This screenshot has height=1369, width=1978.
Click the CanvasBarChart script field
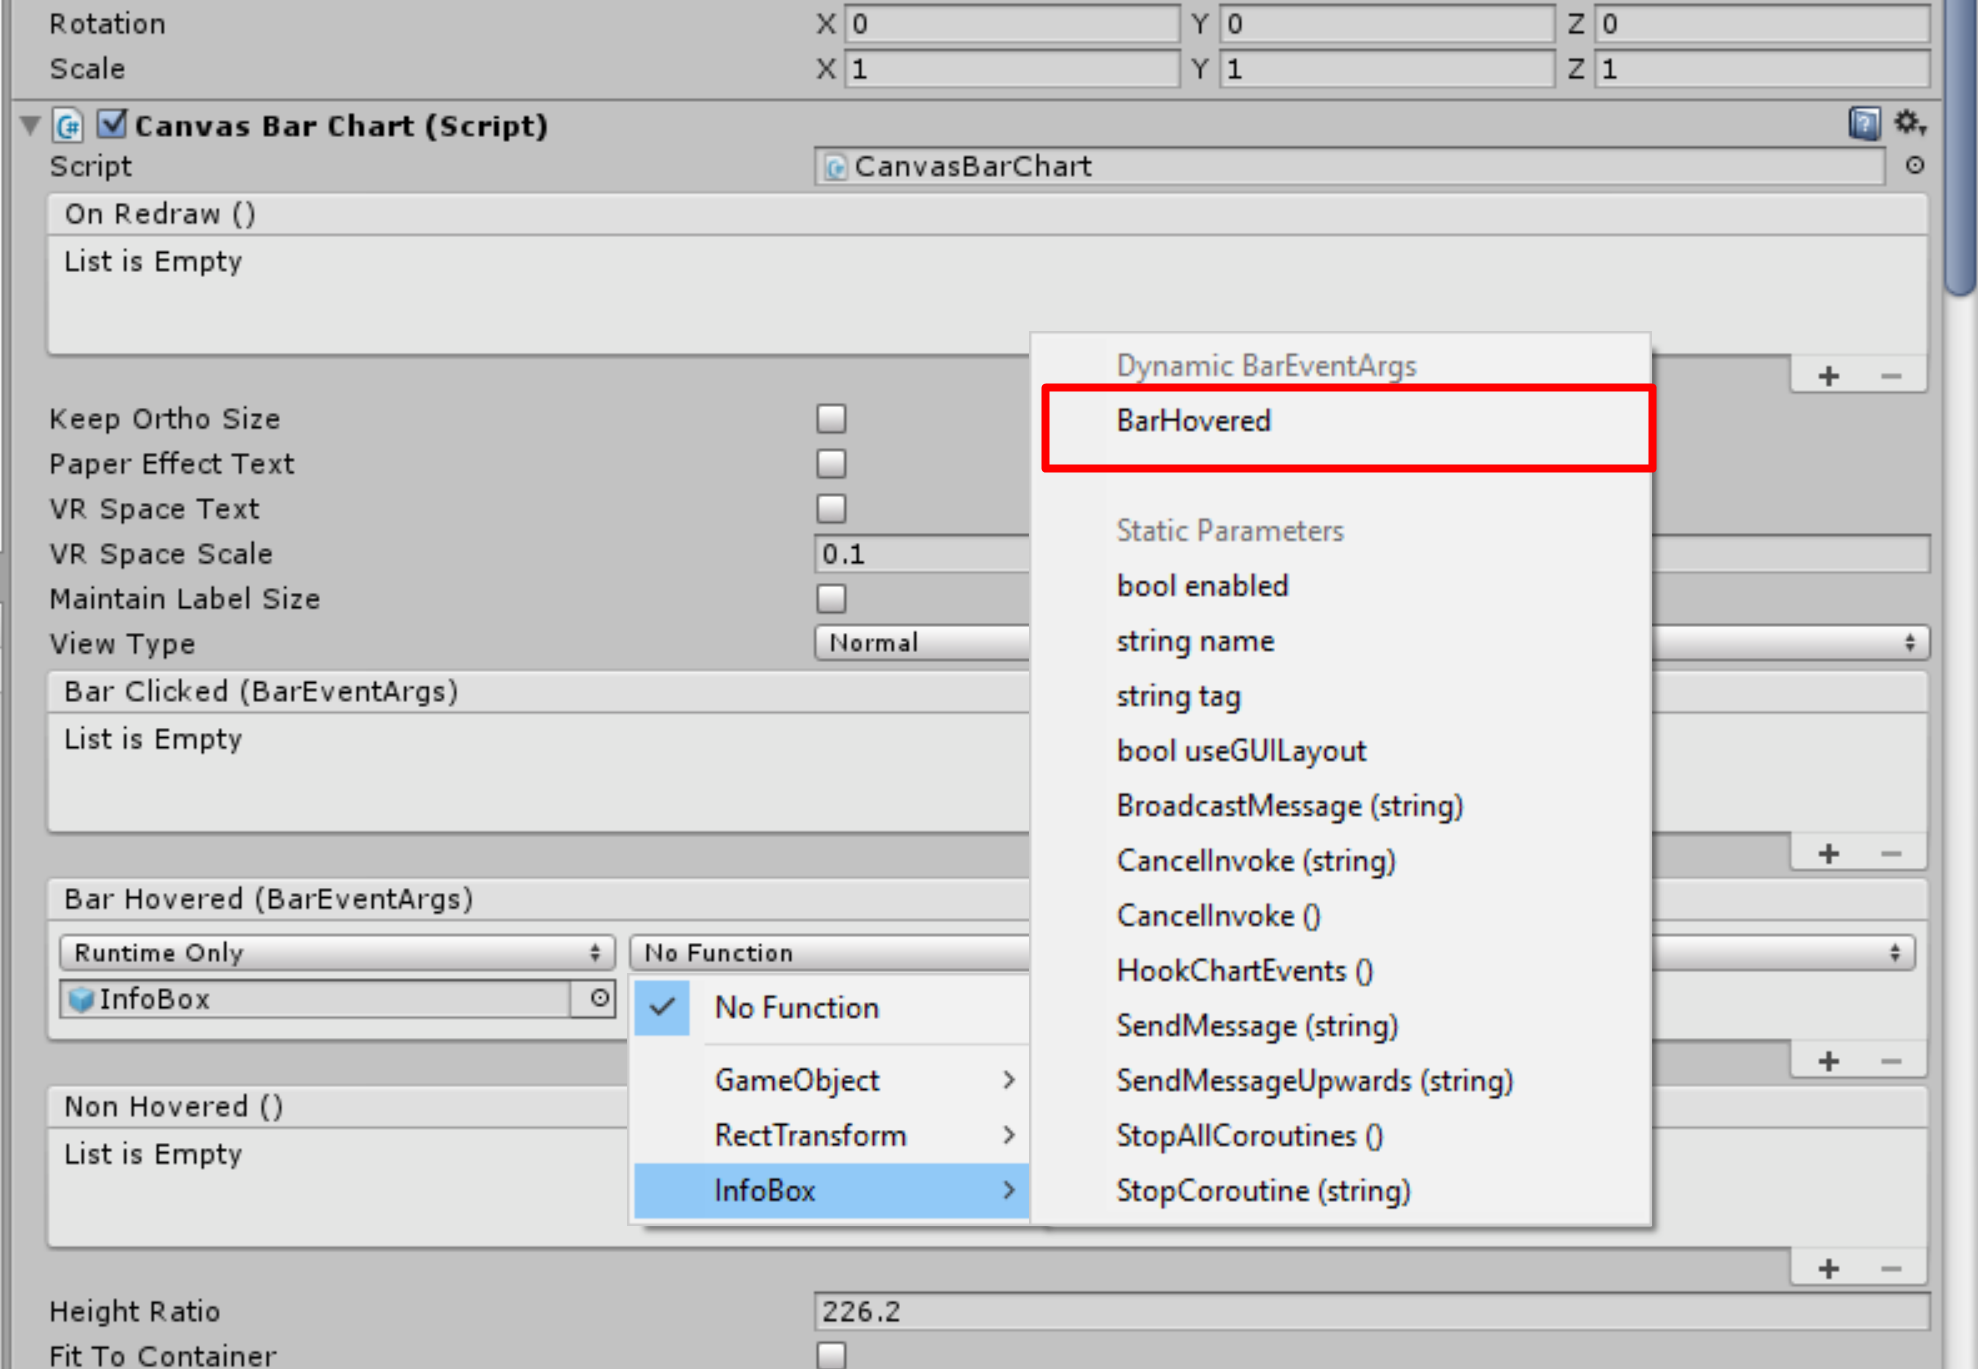(1350, 166)
